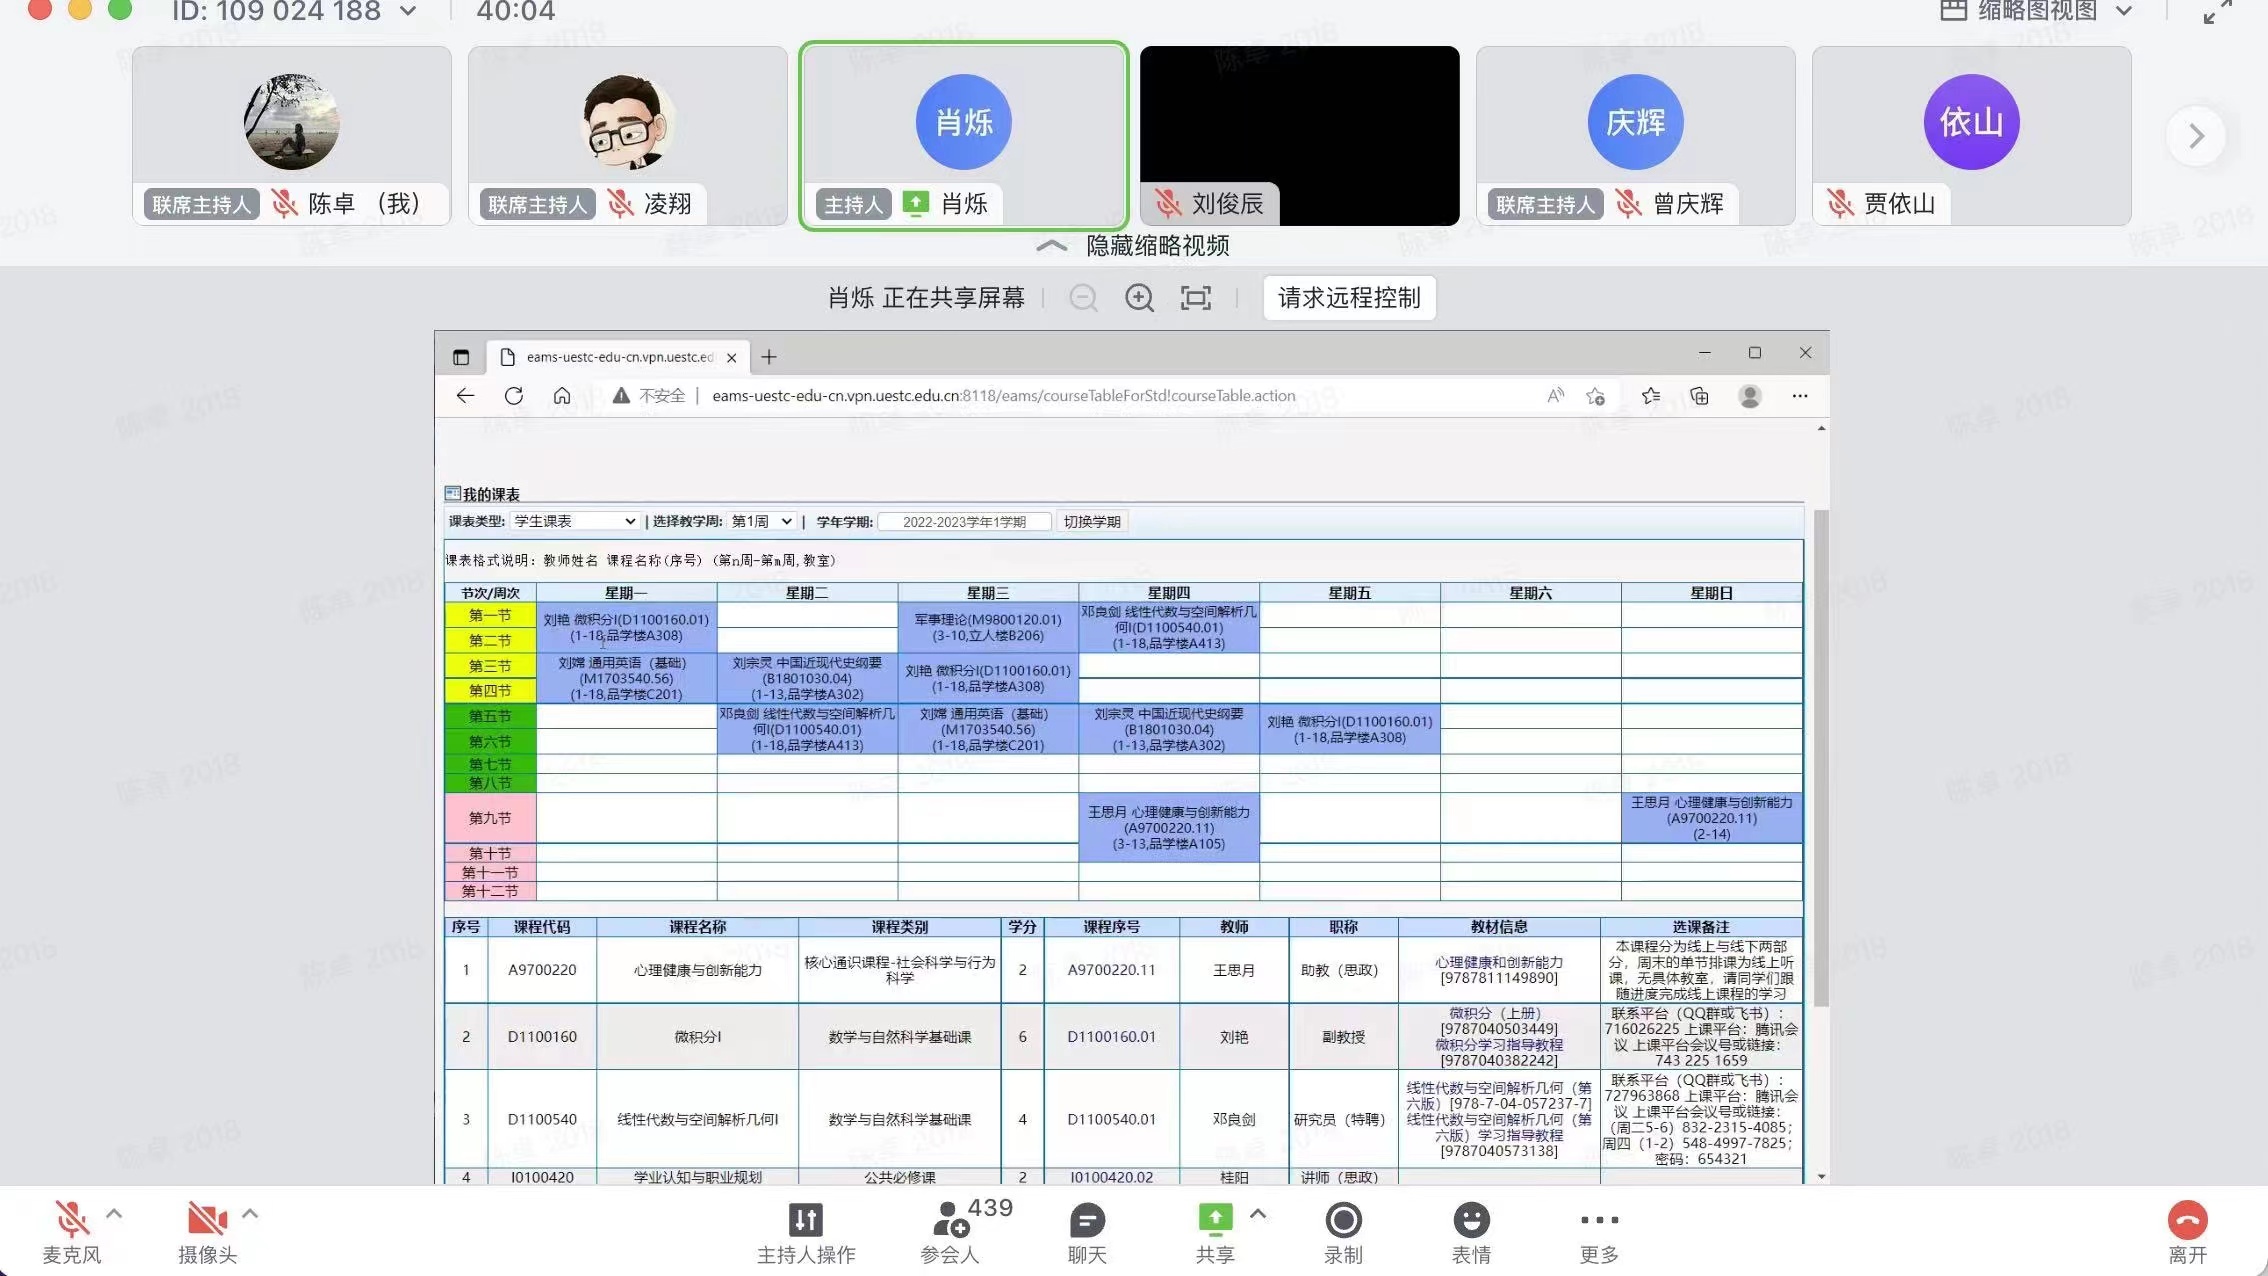Expand the camera options arrow
Screen dimensions: 2268x1276
click(x=250, y=1213)
